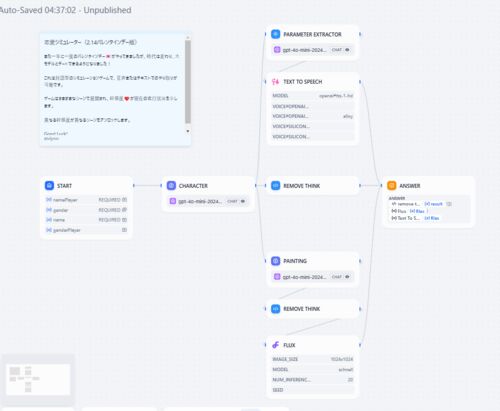500x411 pixels.
Task: Click the upper Remove Think code icon
Action: [x=276, y=186]
